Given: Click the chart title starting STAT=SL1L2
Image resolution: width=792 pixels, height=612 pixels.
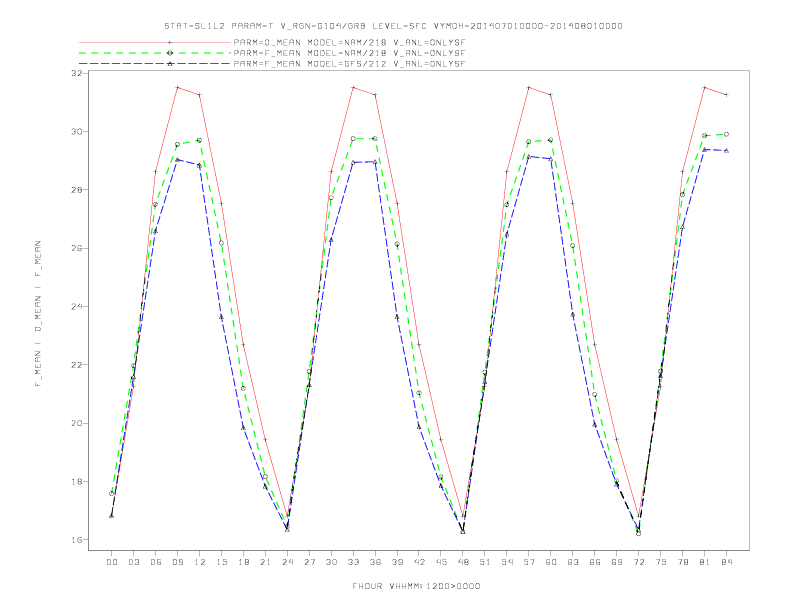Looking at the screenshot, I should (x=393, y=26).
